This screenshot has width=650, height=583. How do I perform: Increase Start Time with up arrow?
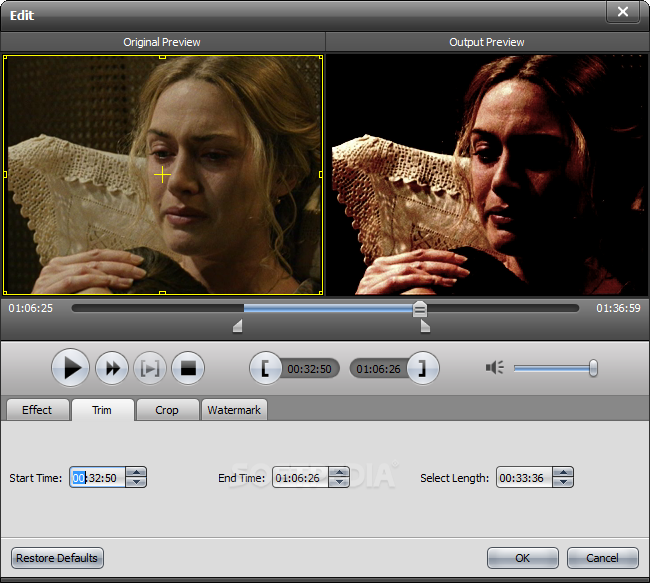(136, 473)
